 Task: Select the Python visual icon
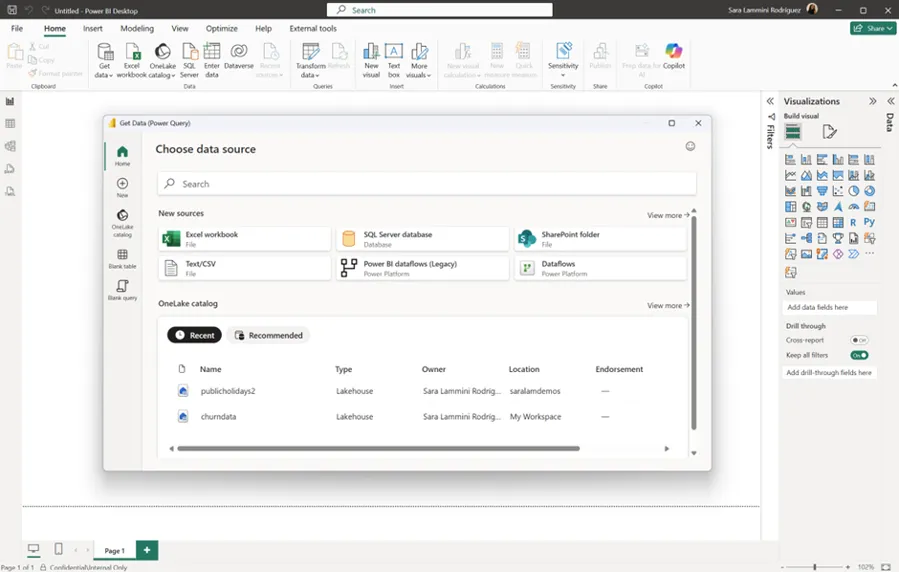coord(869,222)
